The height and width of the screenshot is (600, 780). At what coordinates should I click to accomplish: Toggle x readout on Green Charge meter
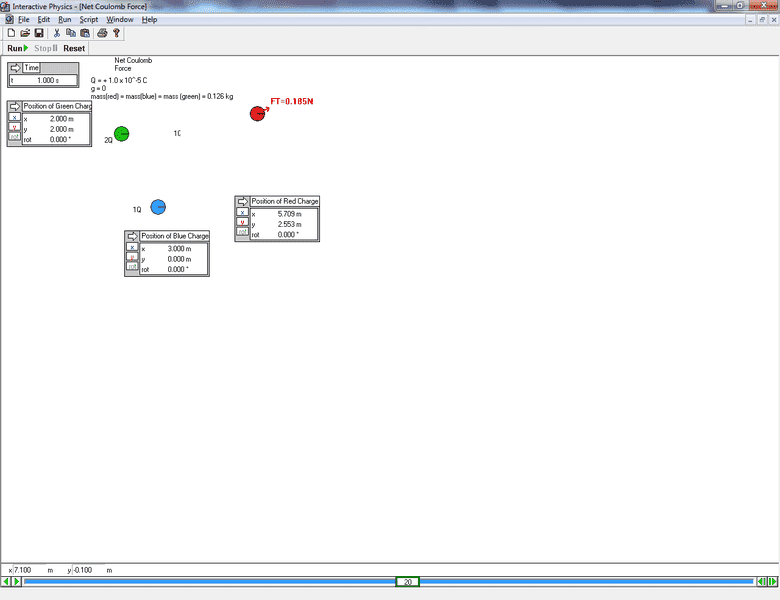(x=14, y=117)
